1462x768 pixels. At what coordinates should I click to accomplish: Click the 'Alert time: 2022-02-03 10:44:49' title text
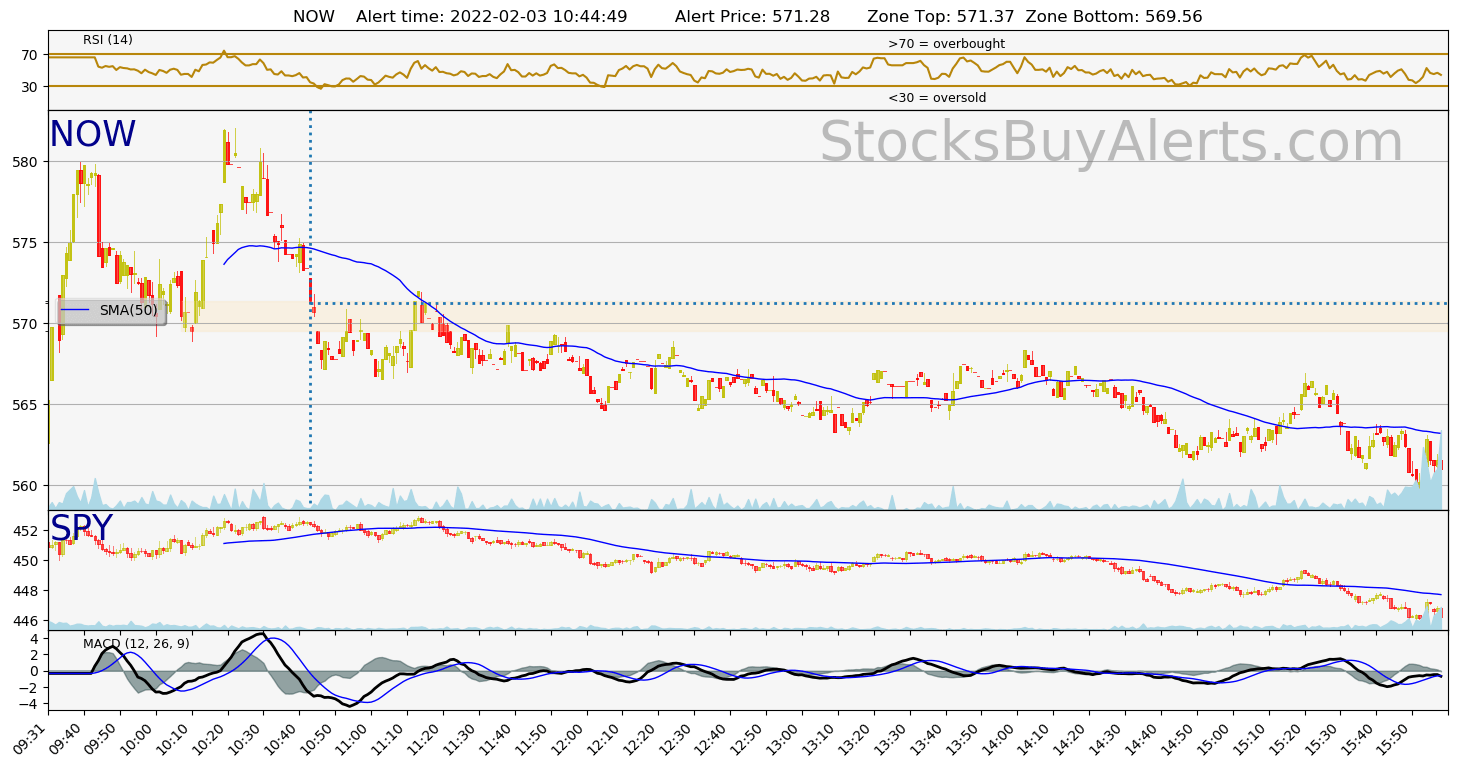point(491,17)
